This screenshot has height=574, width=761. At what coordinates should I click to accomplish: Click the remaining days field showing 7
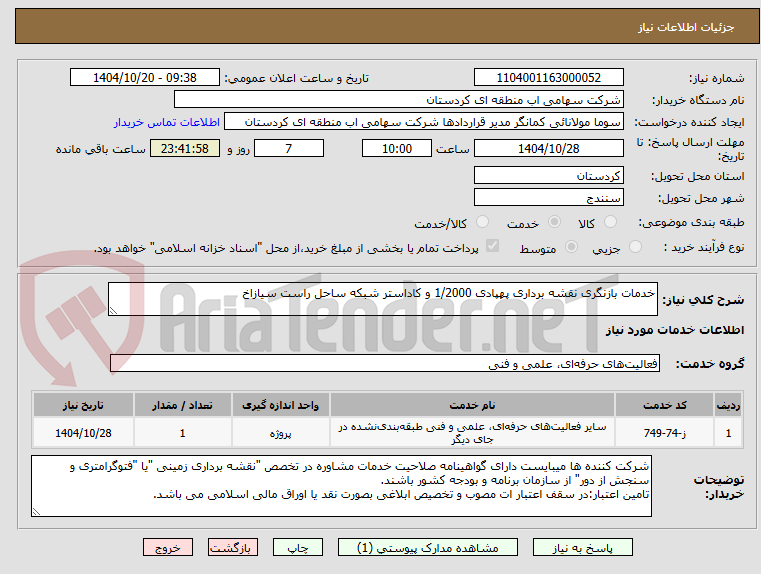click(289, 148)
